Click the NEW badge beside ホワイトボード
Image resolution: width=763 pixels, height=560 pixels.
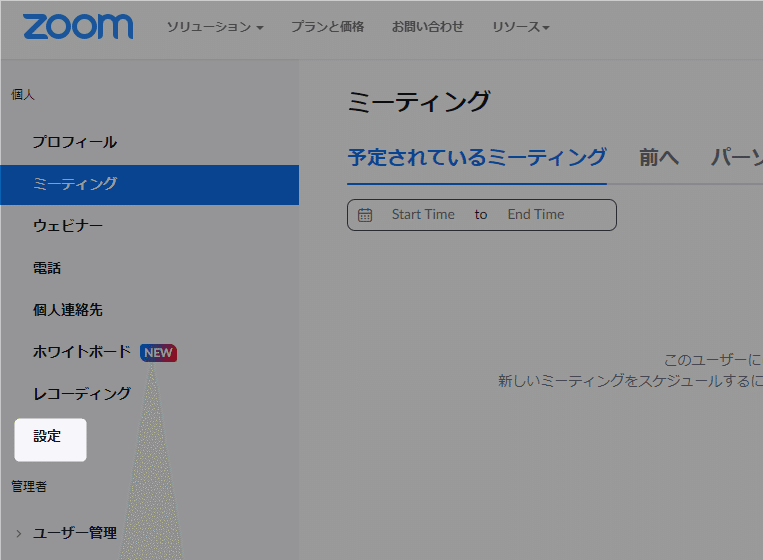(x=158, y=353)
